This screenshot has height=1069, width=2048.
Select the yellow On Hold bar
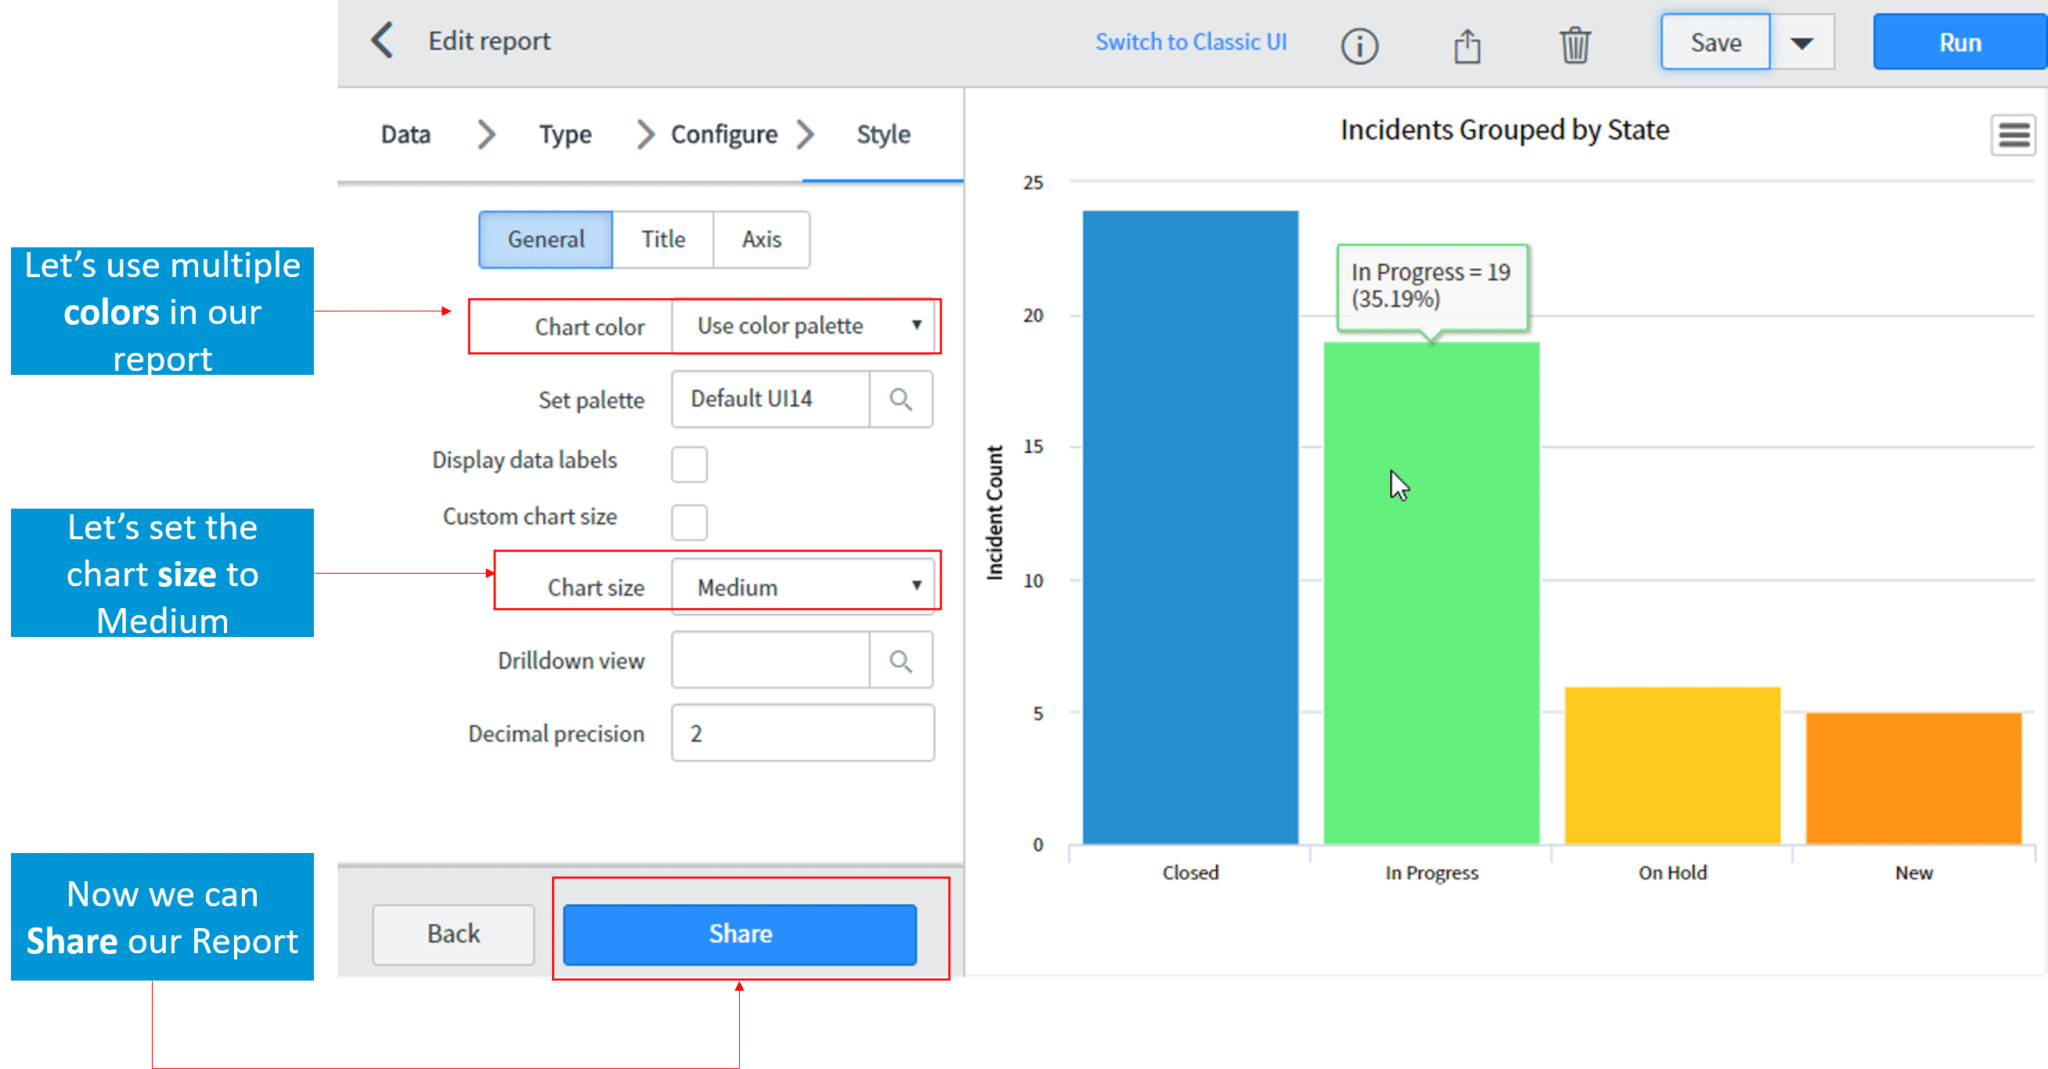pos(1672,765)
